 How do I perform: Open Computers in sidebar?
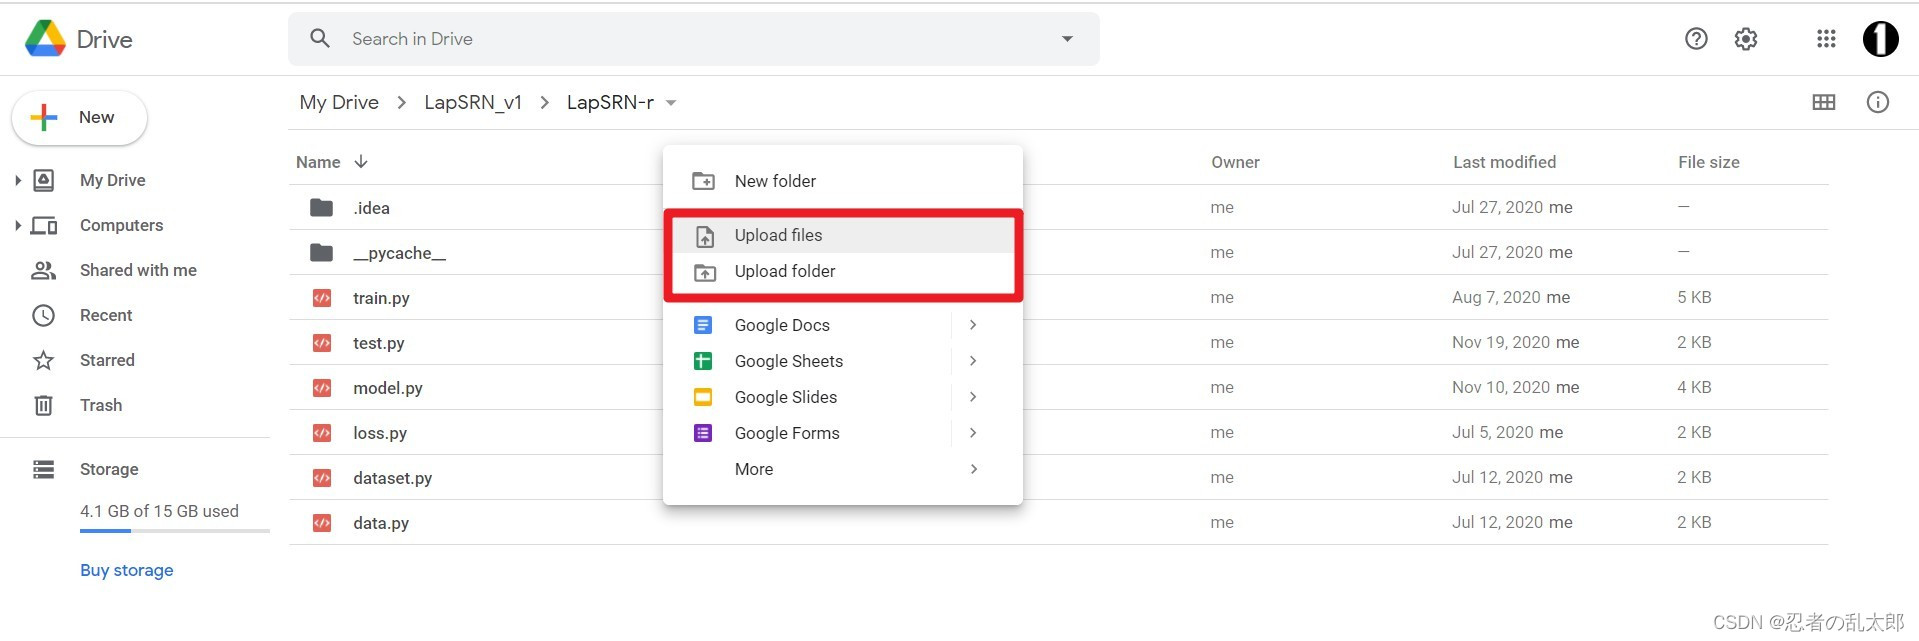pos(121,225)
